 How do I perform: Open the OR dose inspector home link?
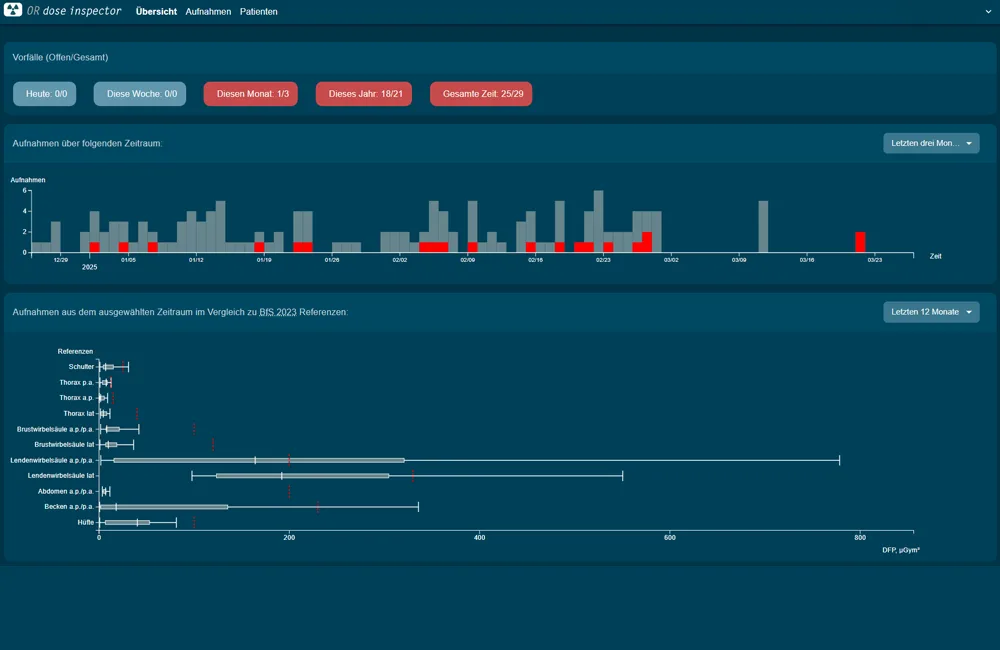[x=75, y=12]
